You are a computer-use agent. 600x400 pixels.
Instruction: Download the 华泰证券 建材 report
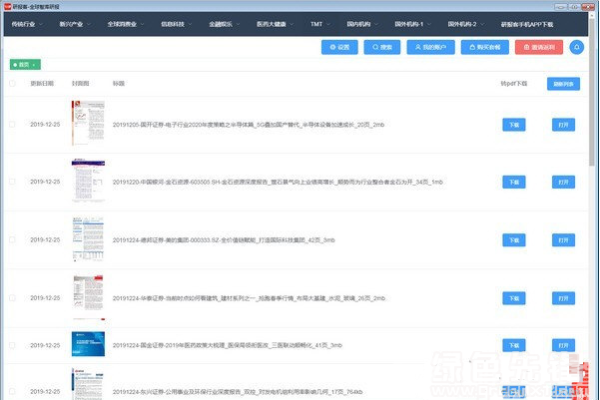(x=514, y=298)
